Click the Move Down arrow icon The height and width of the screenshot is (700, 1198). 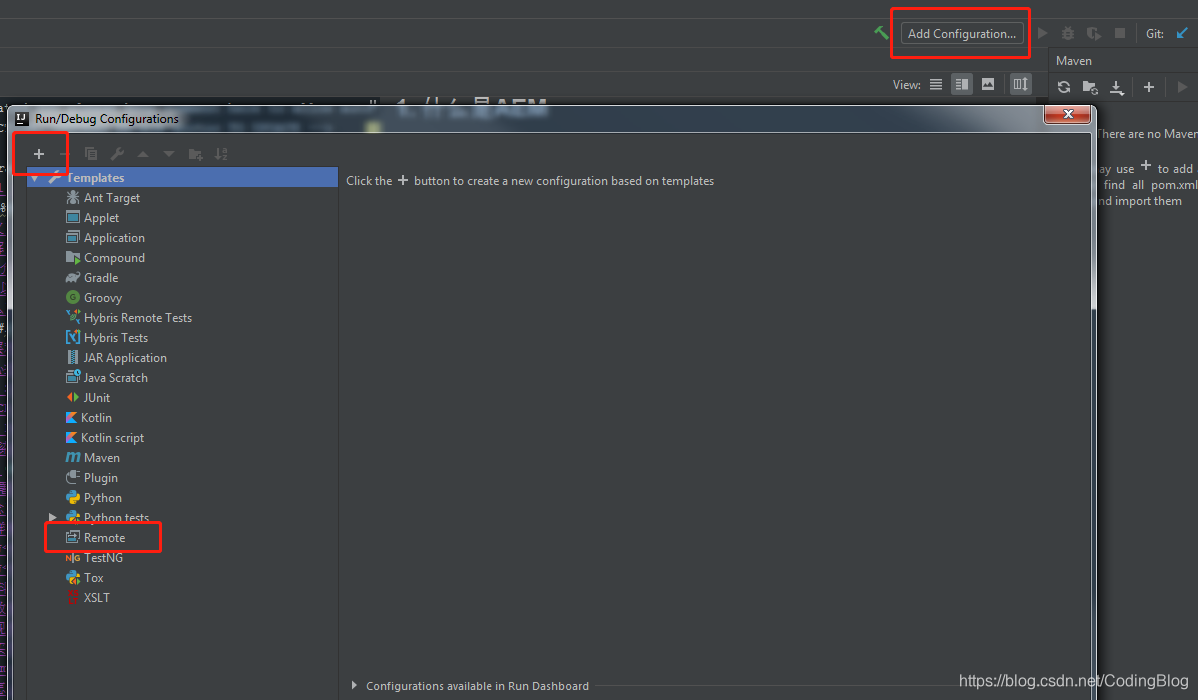169,154
